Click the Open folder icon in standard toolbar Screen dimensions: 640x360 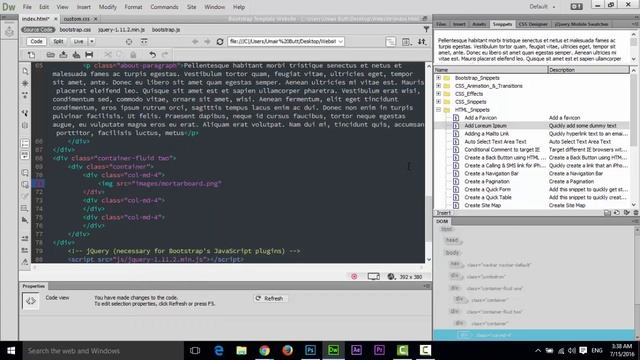click(x=50, y=55)
